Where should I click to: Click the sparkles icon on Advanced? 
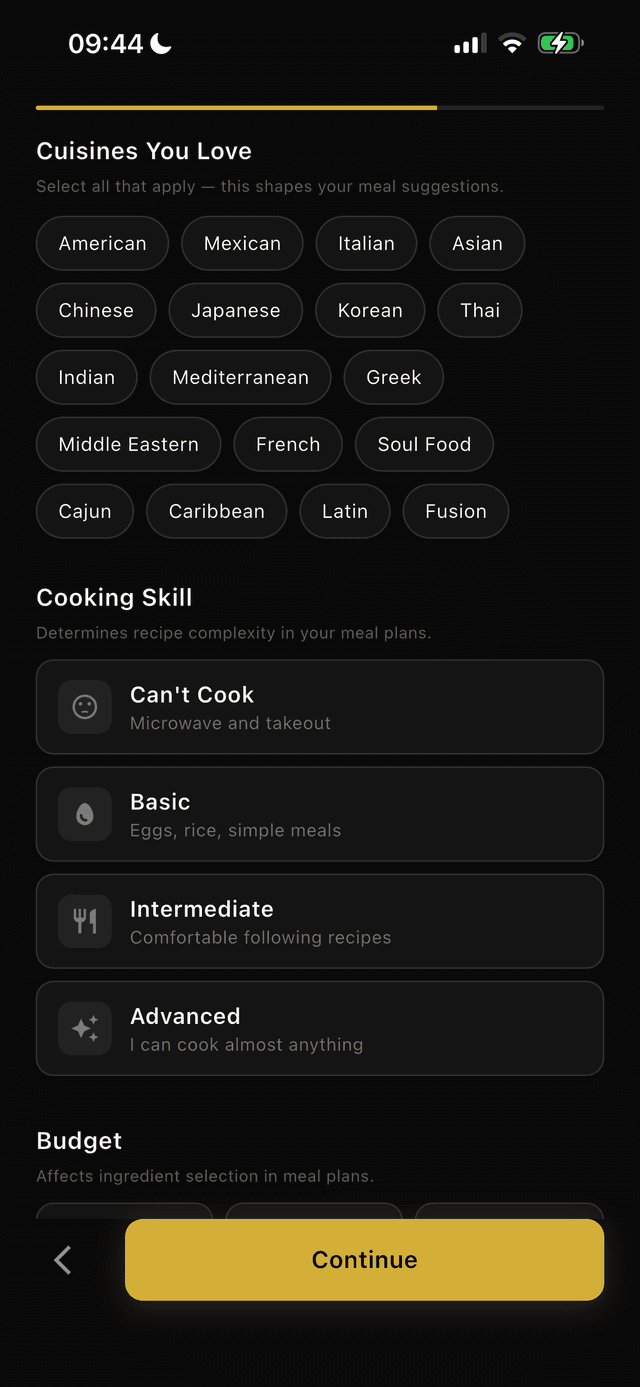click(x=85, y=1027)
